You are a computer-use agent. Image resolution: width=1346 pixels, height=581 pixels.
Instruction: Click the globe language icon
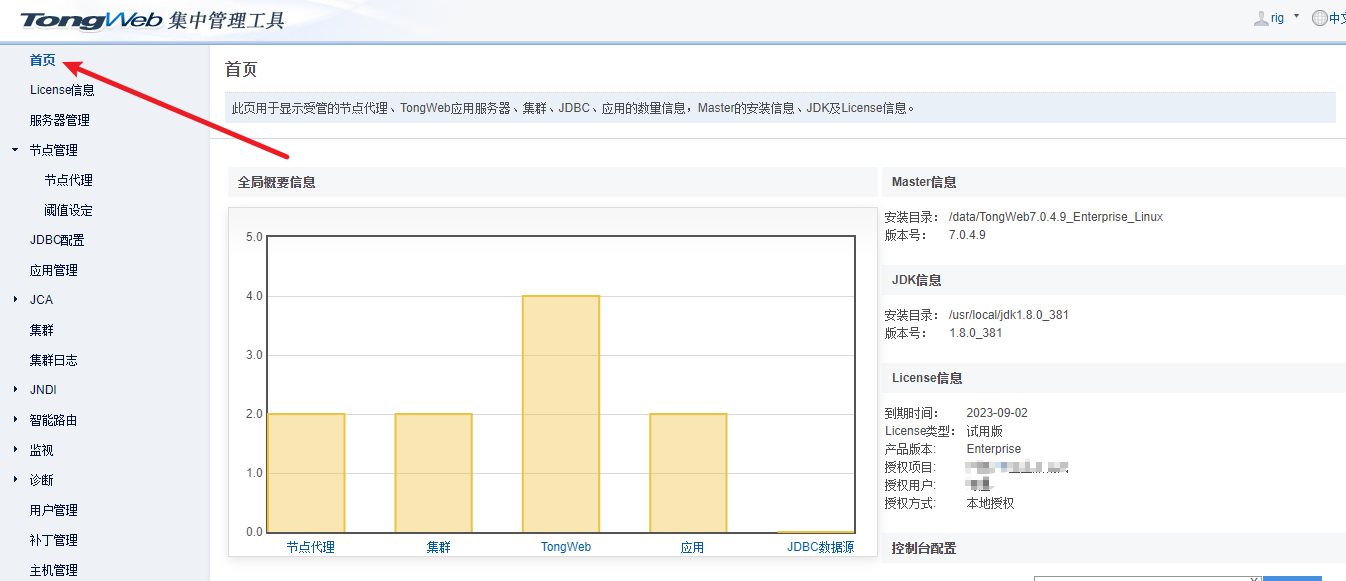1320,18
